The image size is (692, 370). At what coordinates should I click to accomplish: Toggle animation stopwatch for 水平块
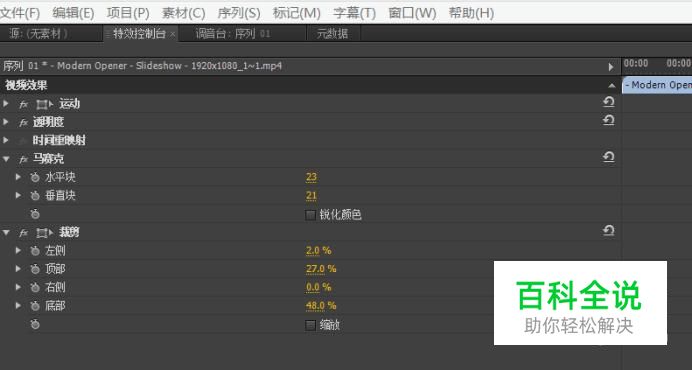coord(35,177)
